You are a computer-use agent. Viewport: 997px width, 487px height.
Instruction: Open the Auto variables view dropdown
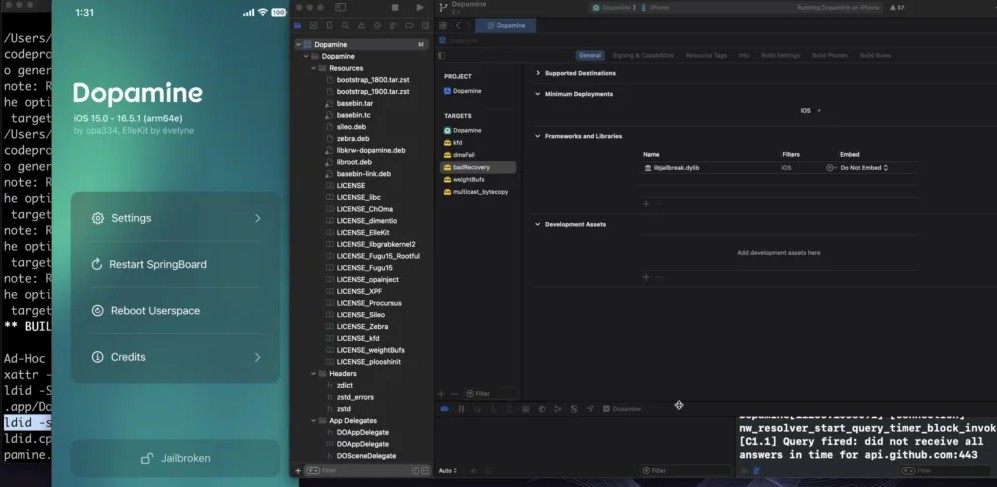tap(448, 471)
